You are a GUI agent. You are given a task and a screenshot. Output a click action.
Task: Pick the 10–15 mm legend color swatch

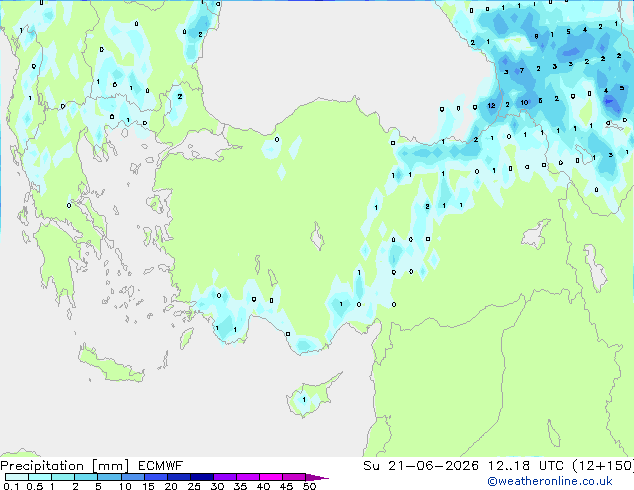click(x=132, y=477)
